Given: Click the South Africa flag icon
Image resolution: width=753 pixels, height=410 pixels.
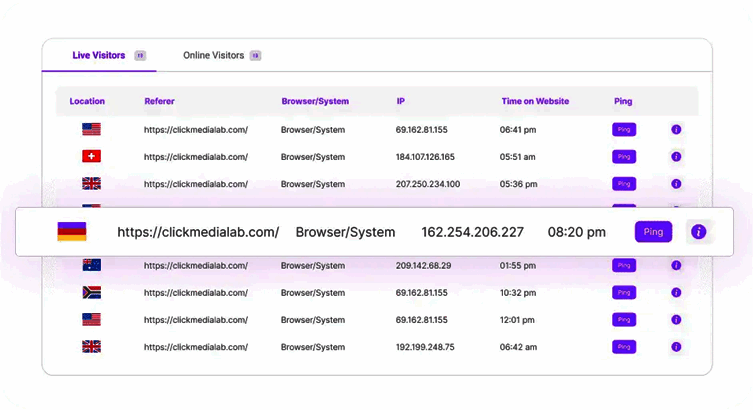Looking at the screenshot, I should [x=92, y=293].
